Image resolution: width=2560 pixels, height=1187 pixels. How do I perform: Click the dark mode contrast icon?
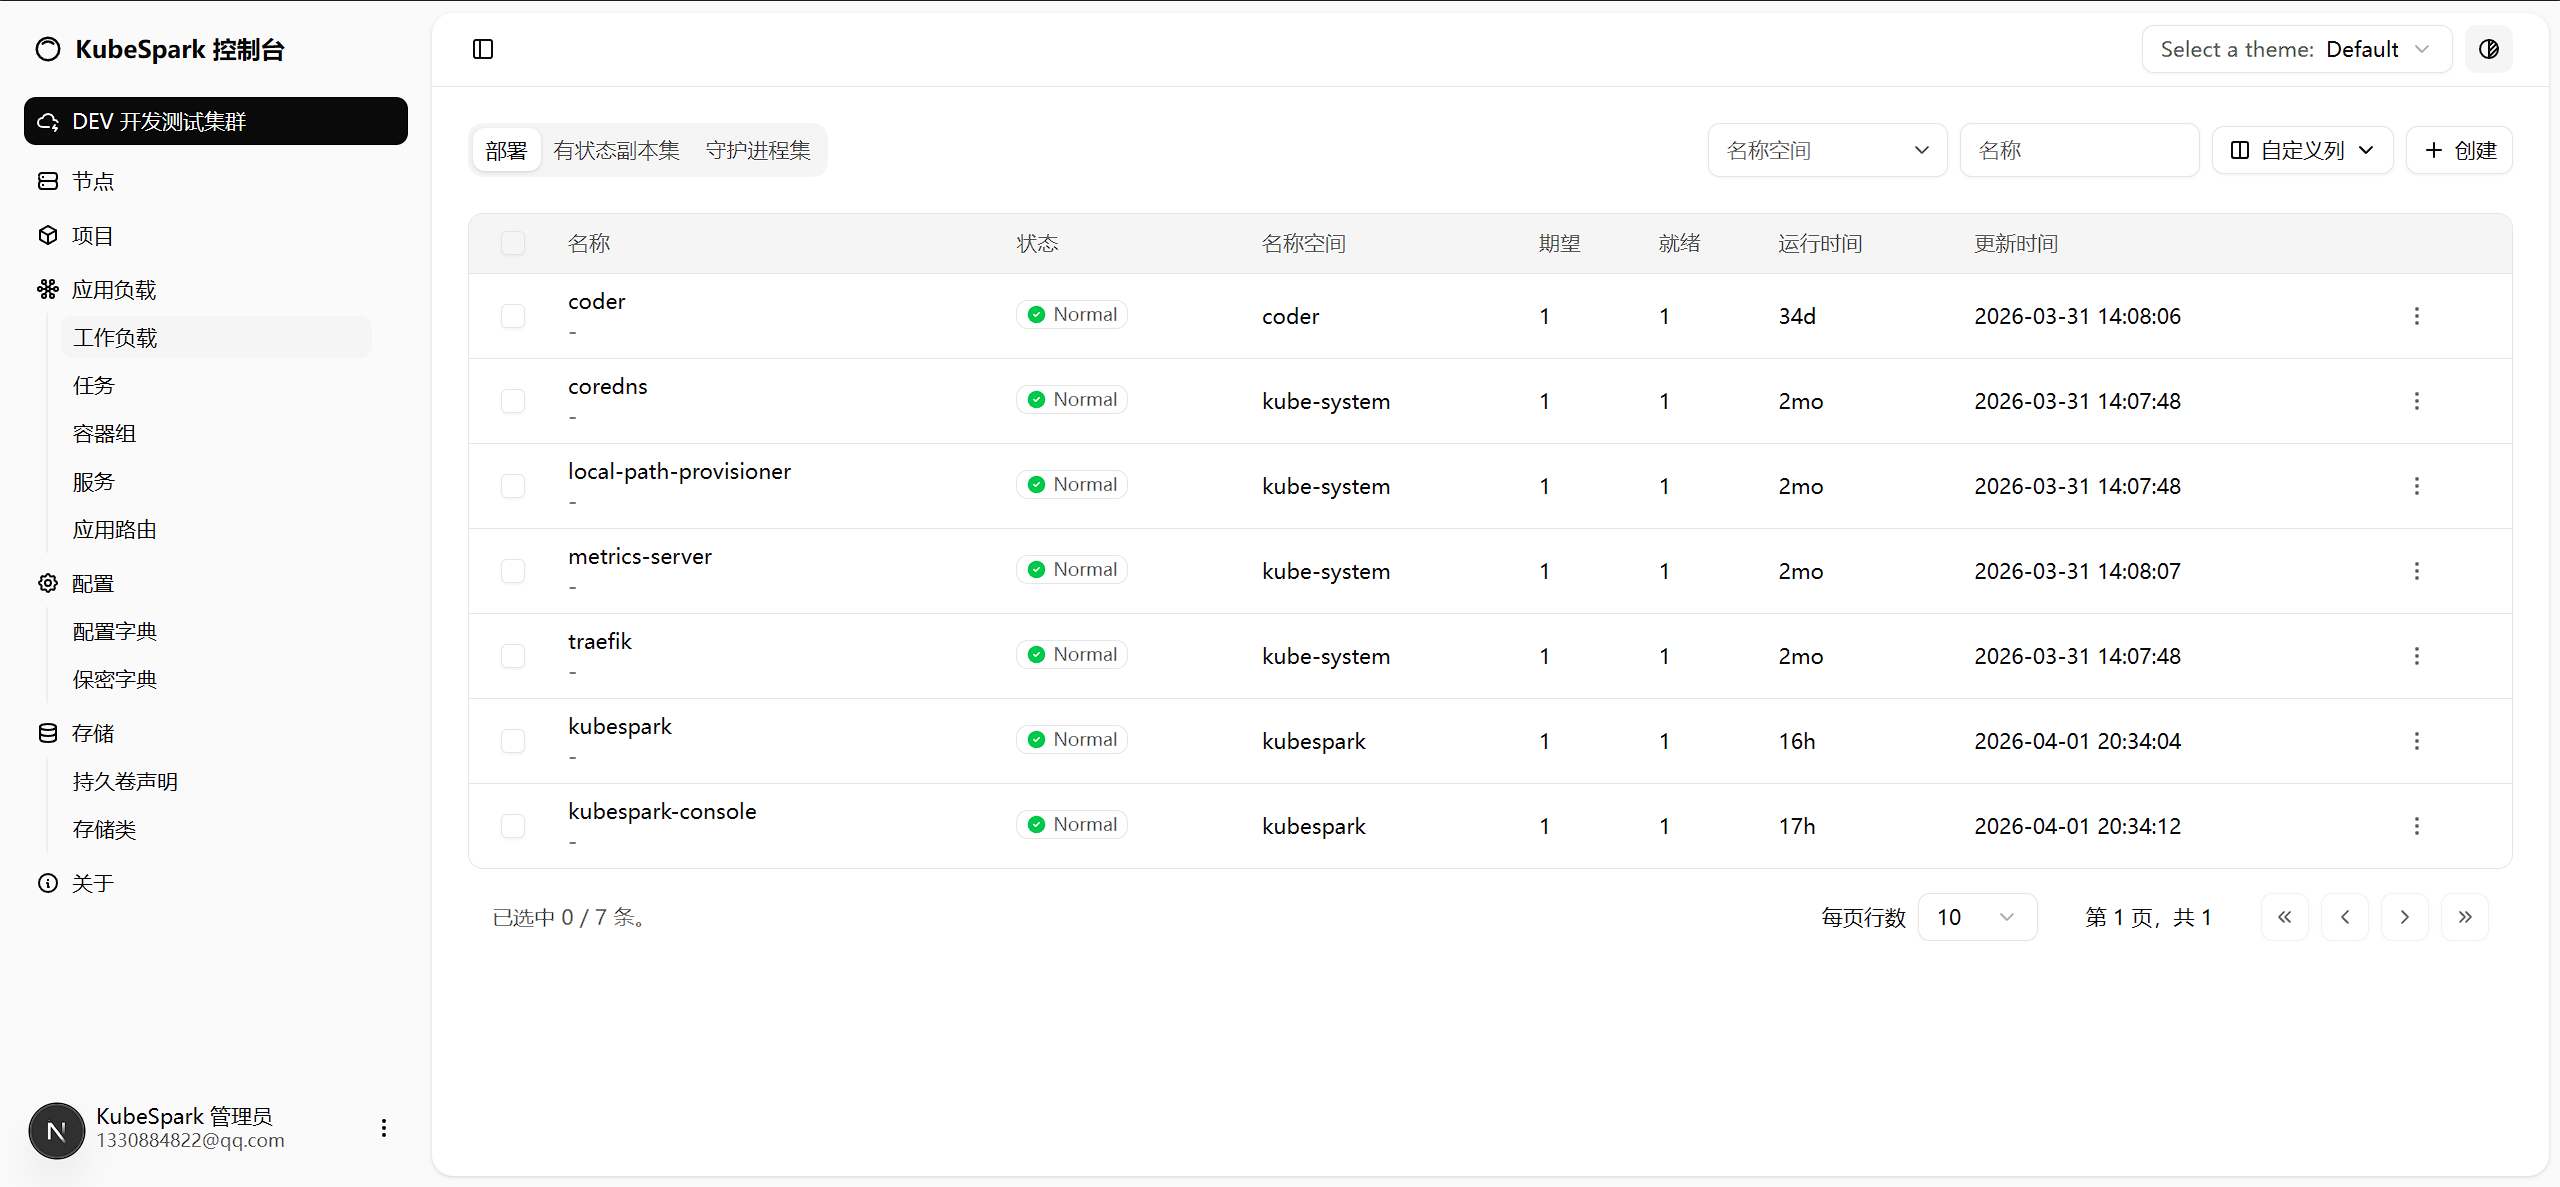tap(2489, 49)
